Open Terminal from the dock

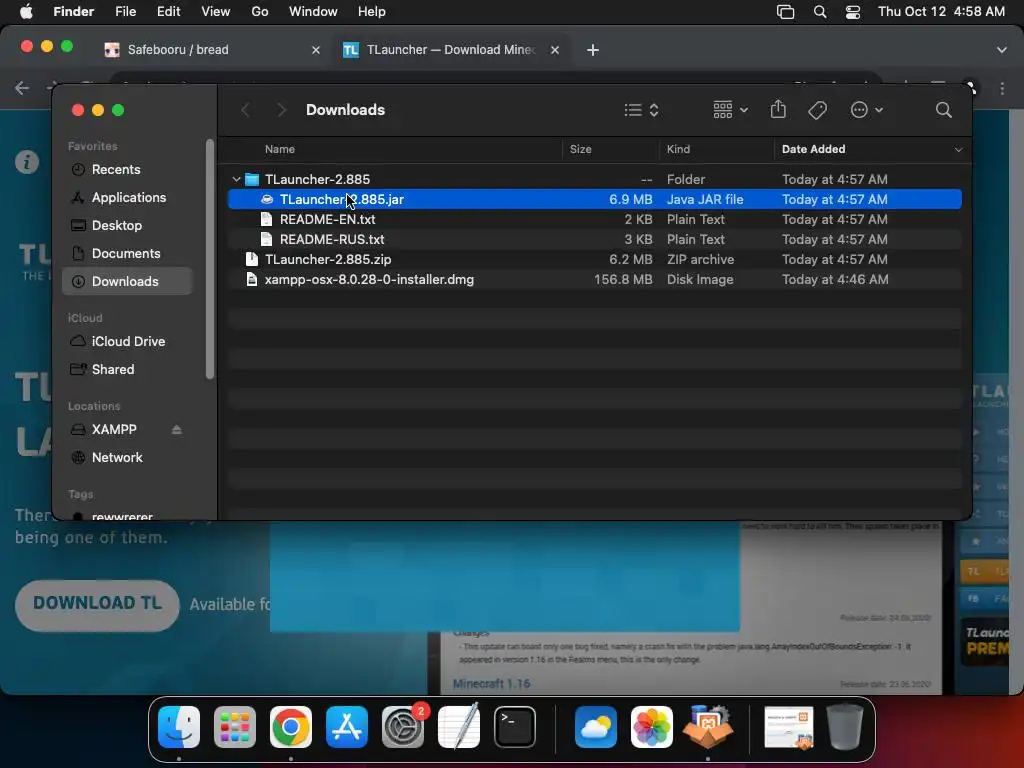(515, 727)
